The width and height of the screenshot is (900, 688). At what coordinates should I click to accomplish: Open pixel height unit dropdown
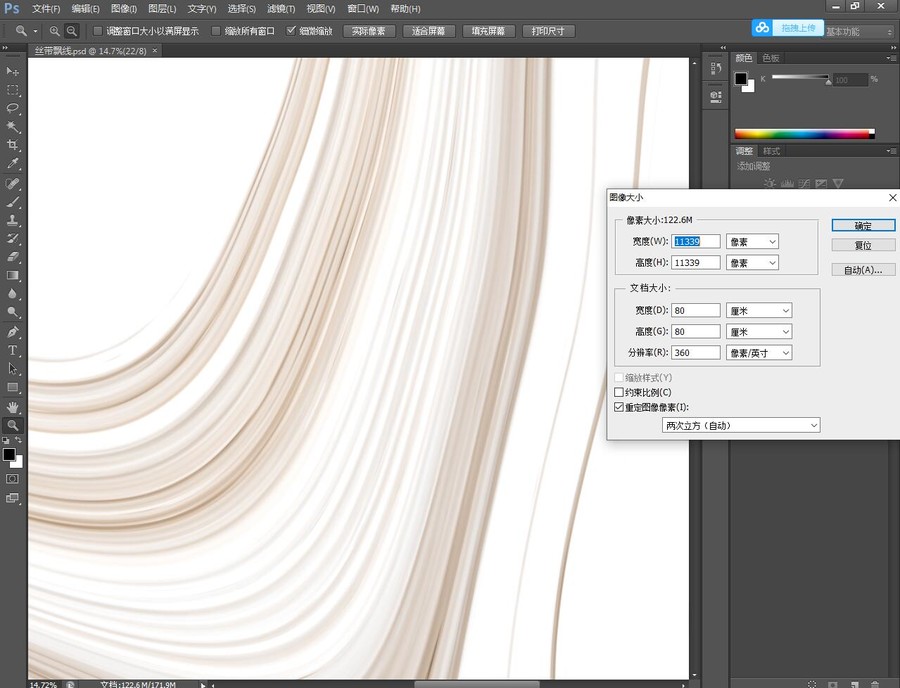752,263
